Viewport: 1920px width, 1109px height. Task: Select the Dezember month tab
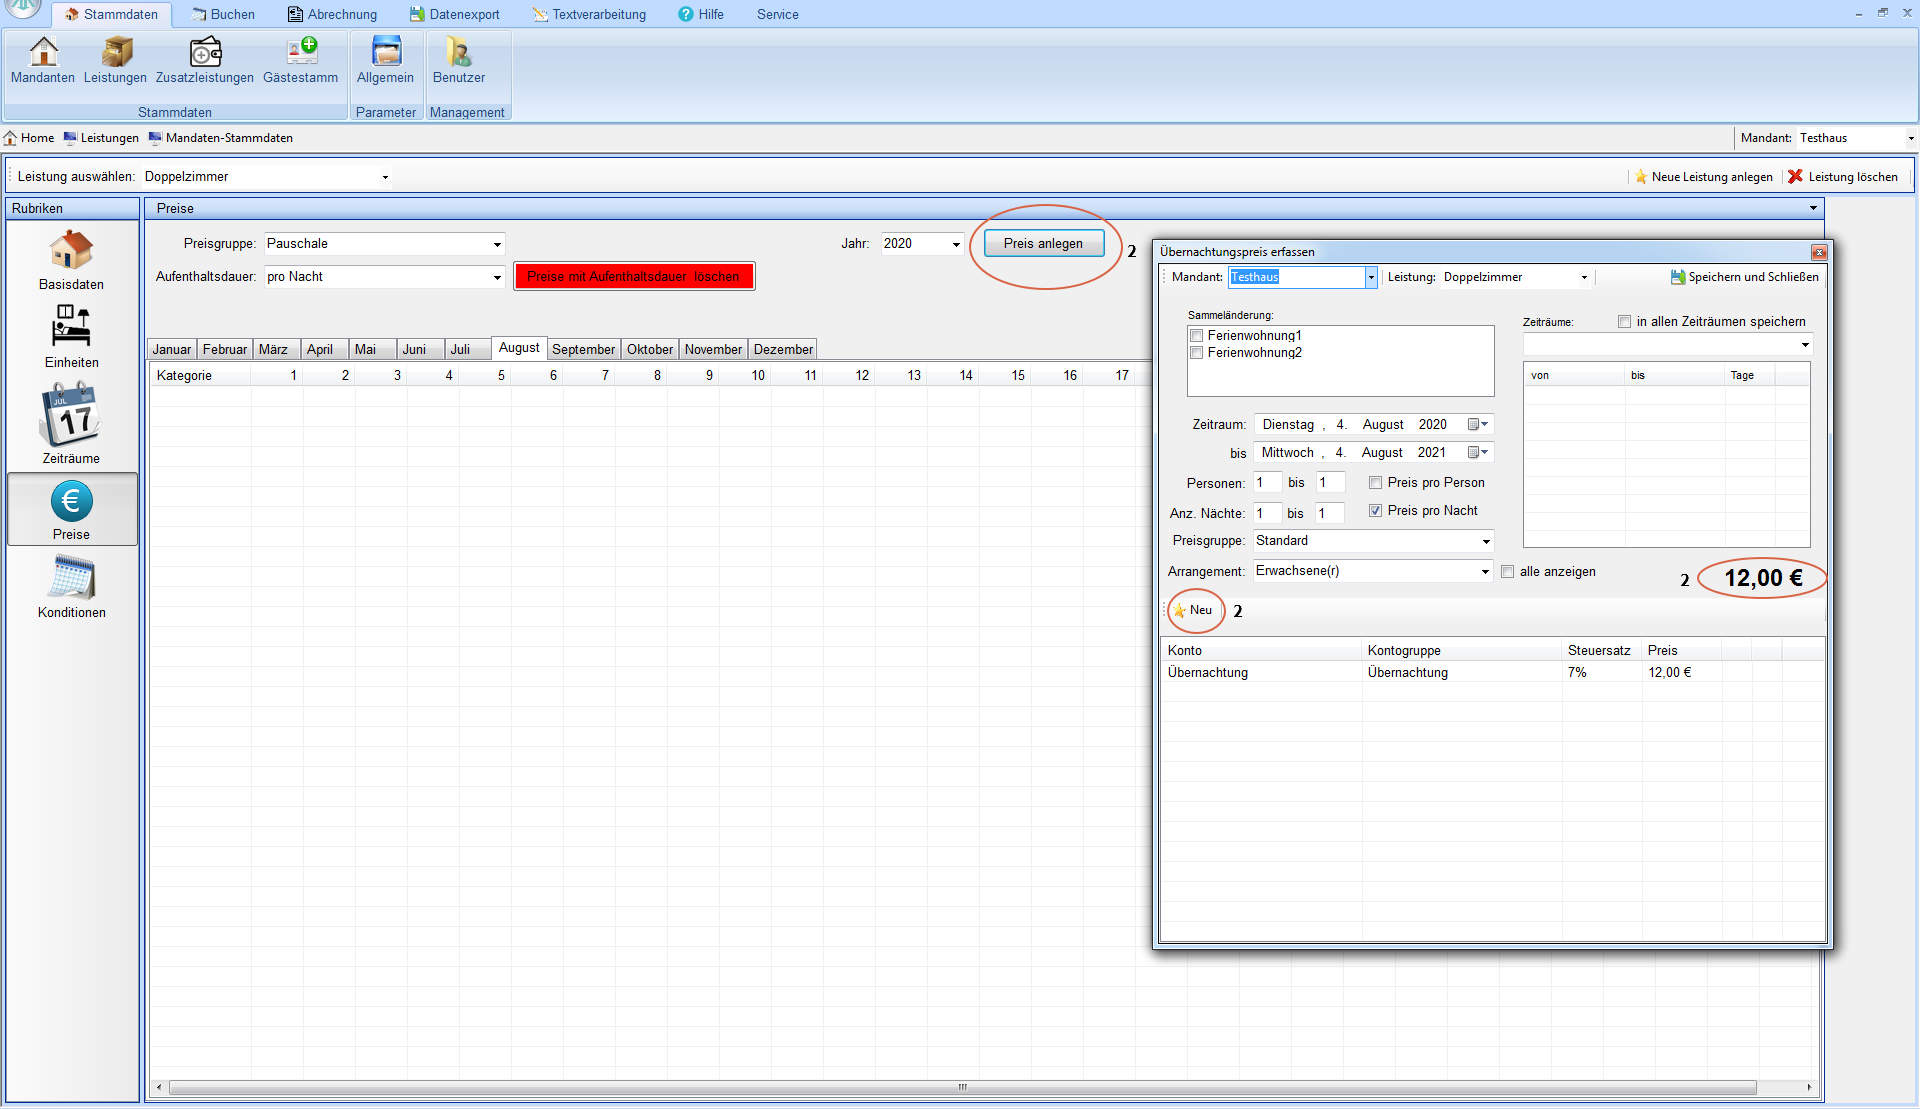point(783,349)
